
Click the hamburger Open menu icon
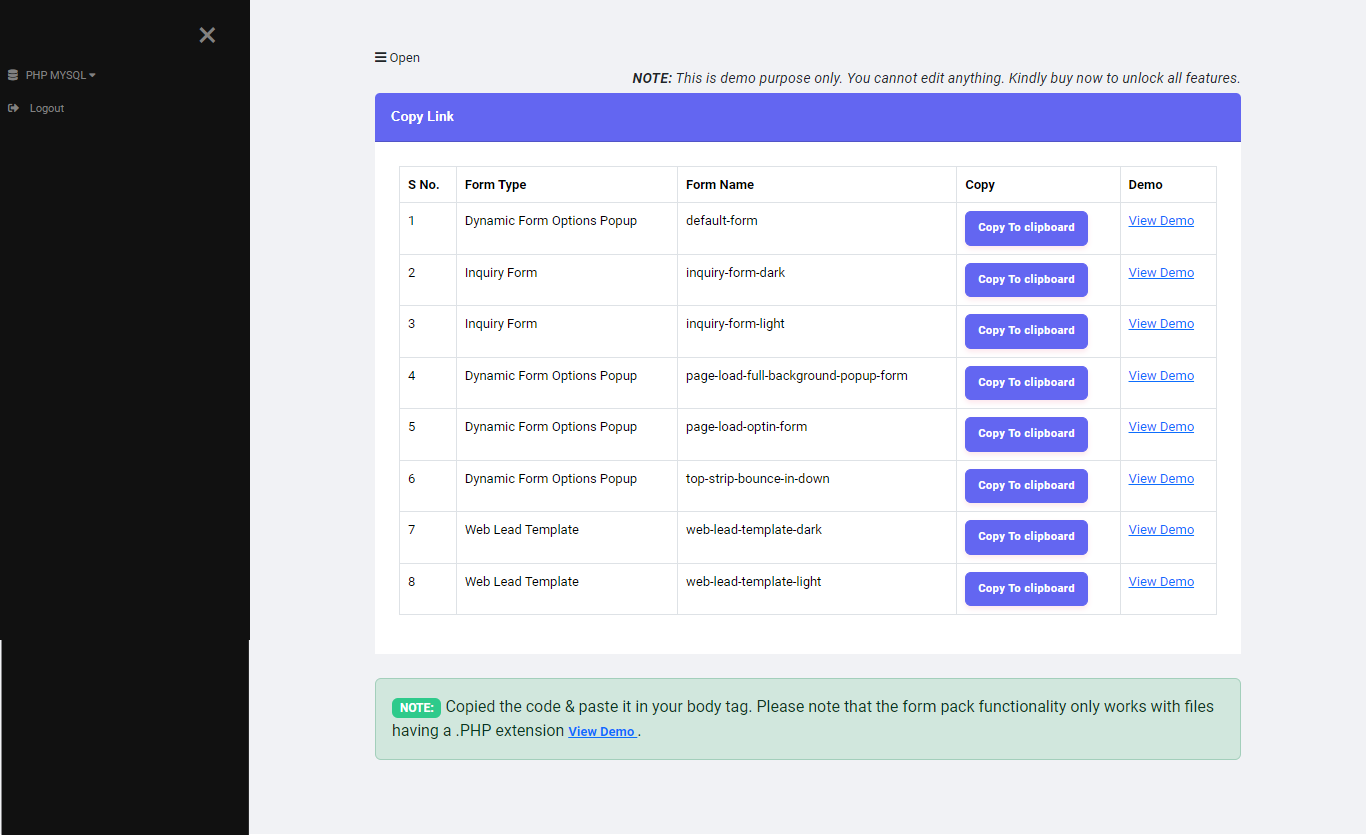pos(381,58)
